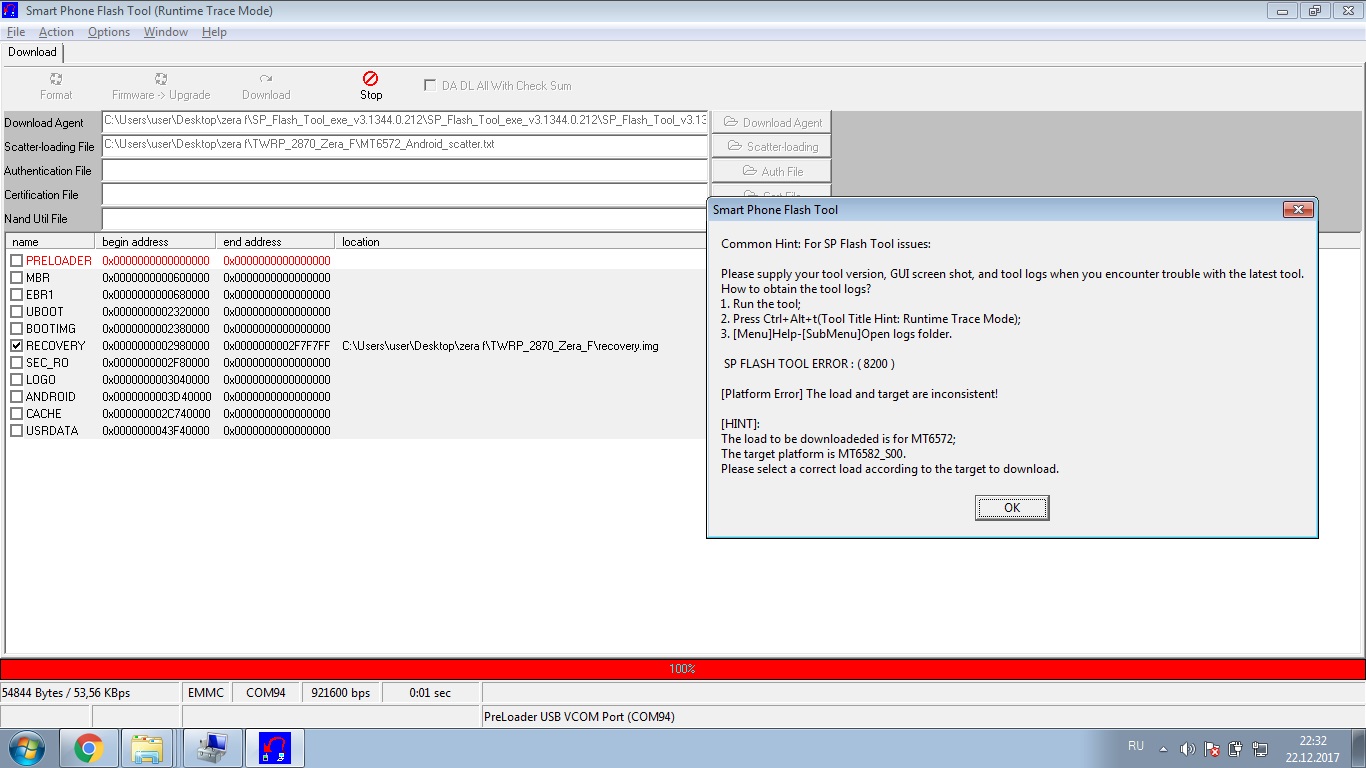Click the Nand Util File field
This screenshot has height=768, width=1366.
(405, 219)
